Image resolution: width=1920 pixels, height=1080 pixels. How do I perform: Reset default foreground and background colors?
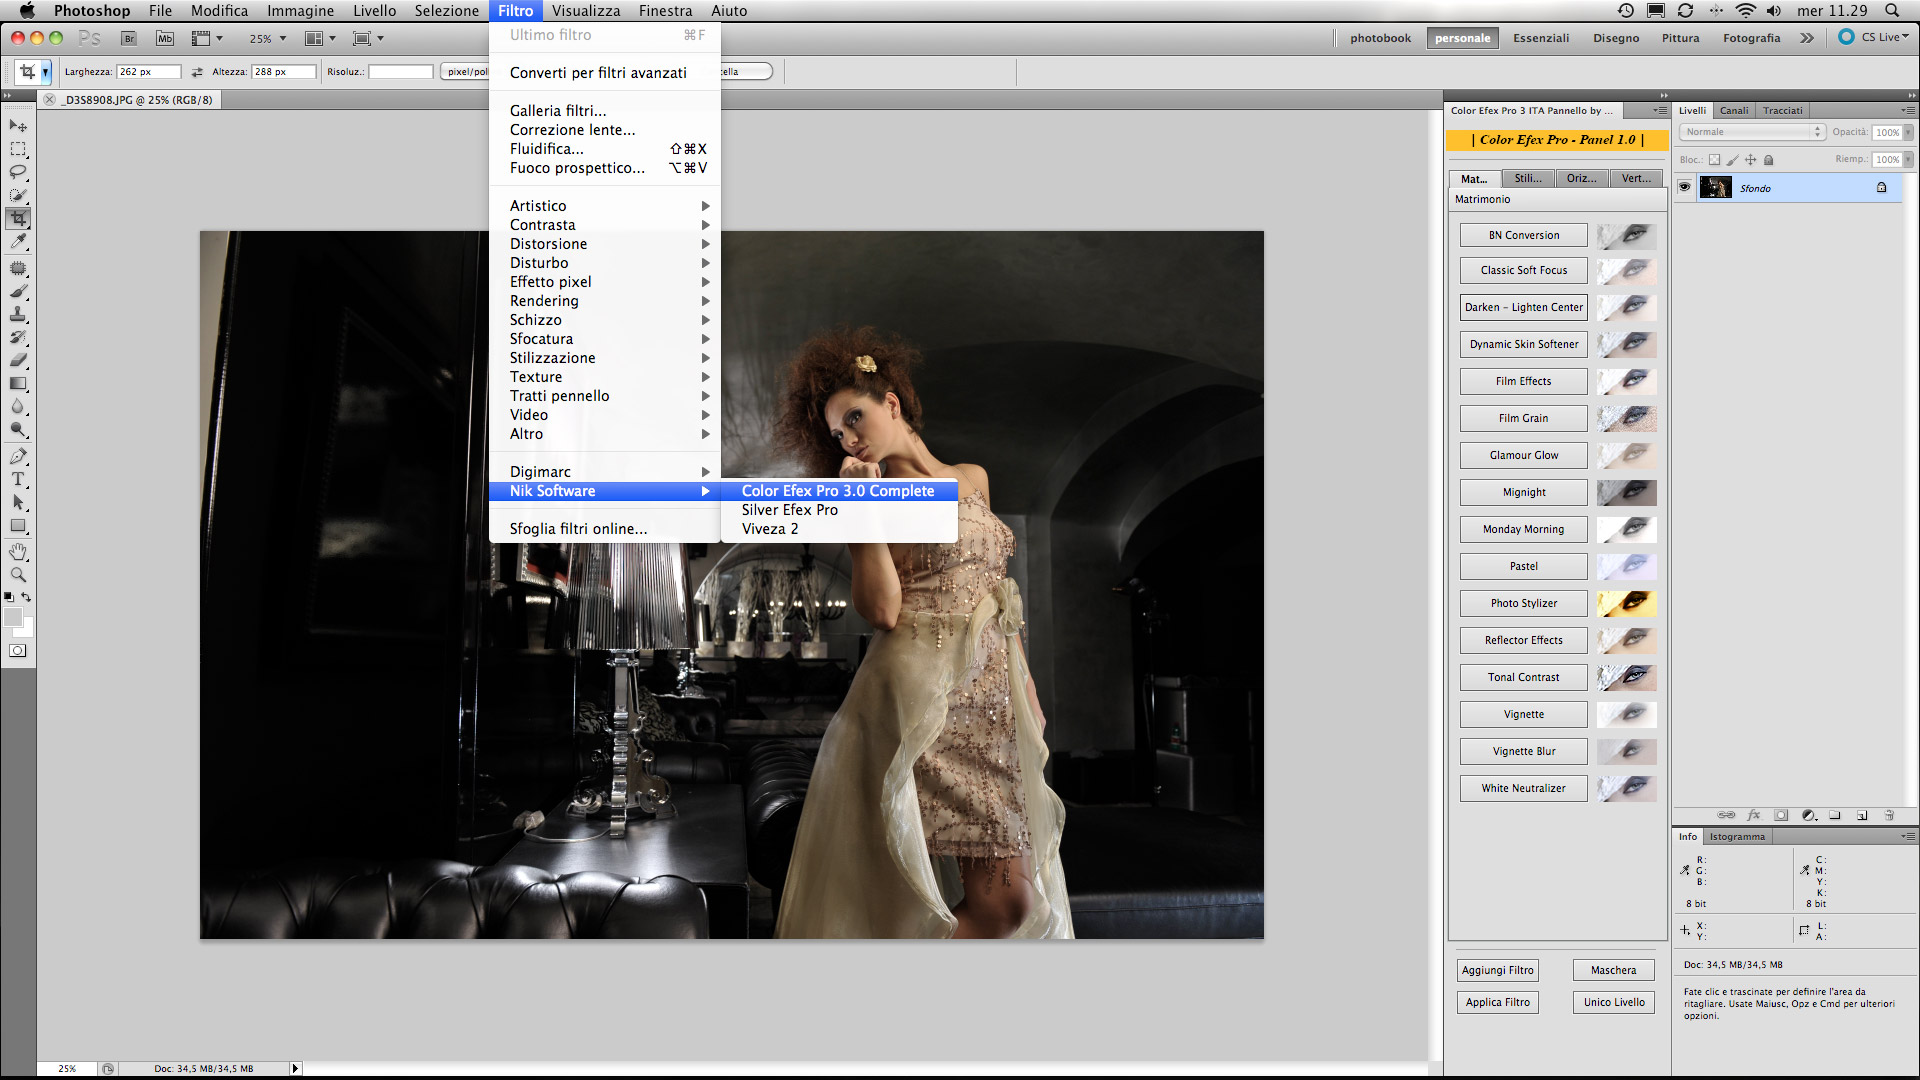click(x=9, y=597)
